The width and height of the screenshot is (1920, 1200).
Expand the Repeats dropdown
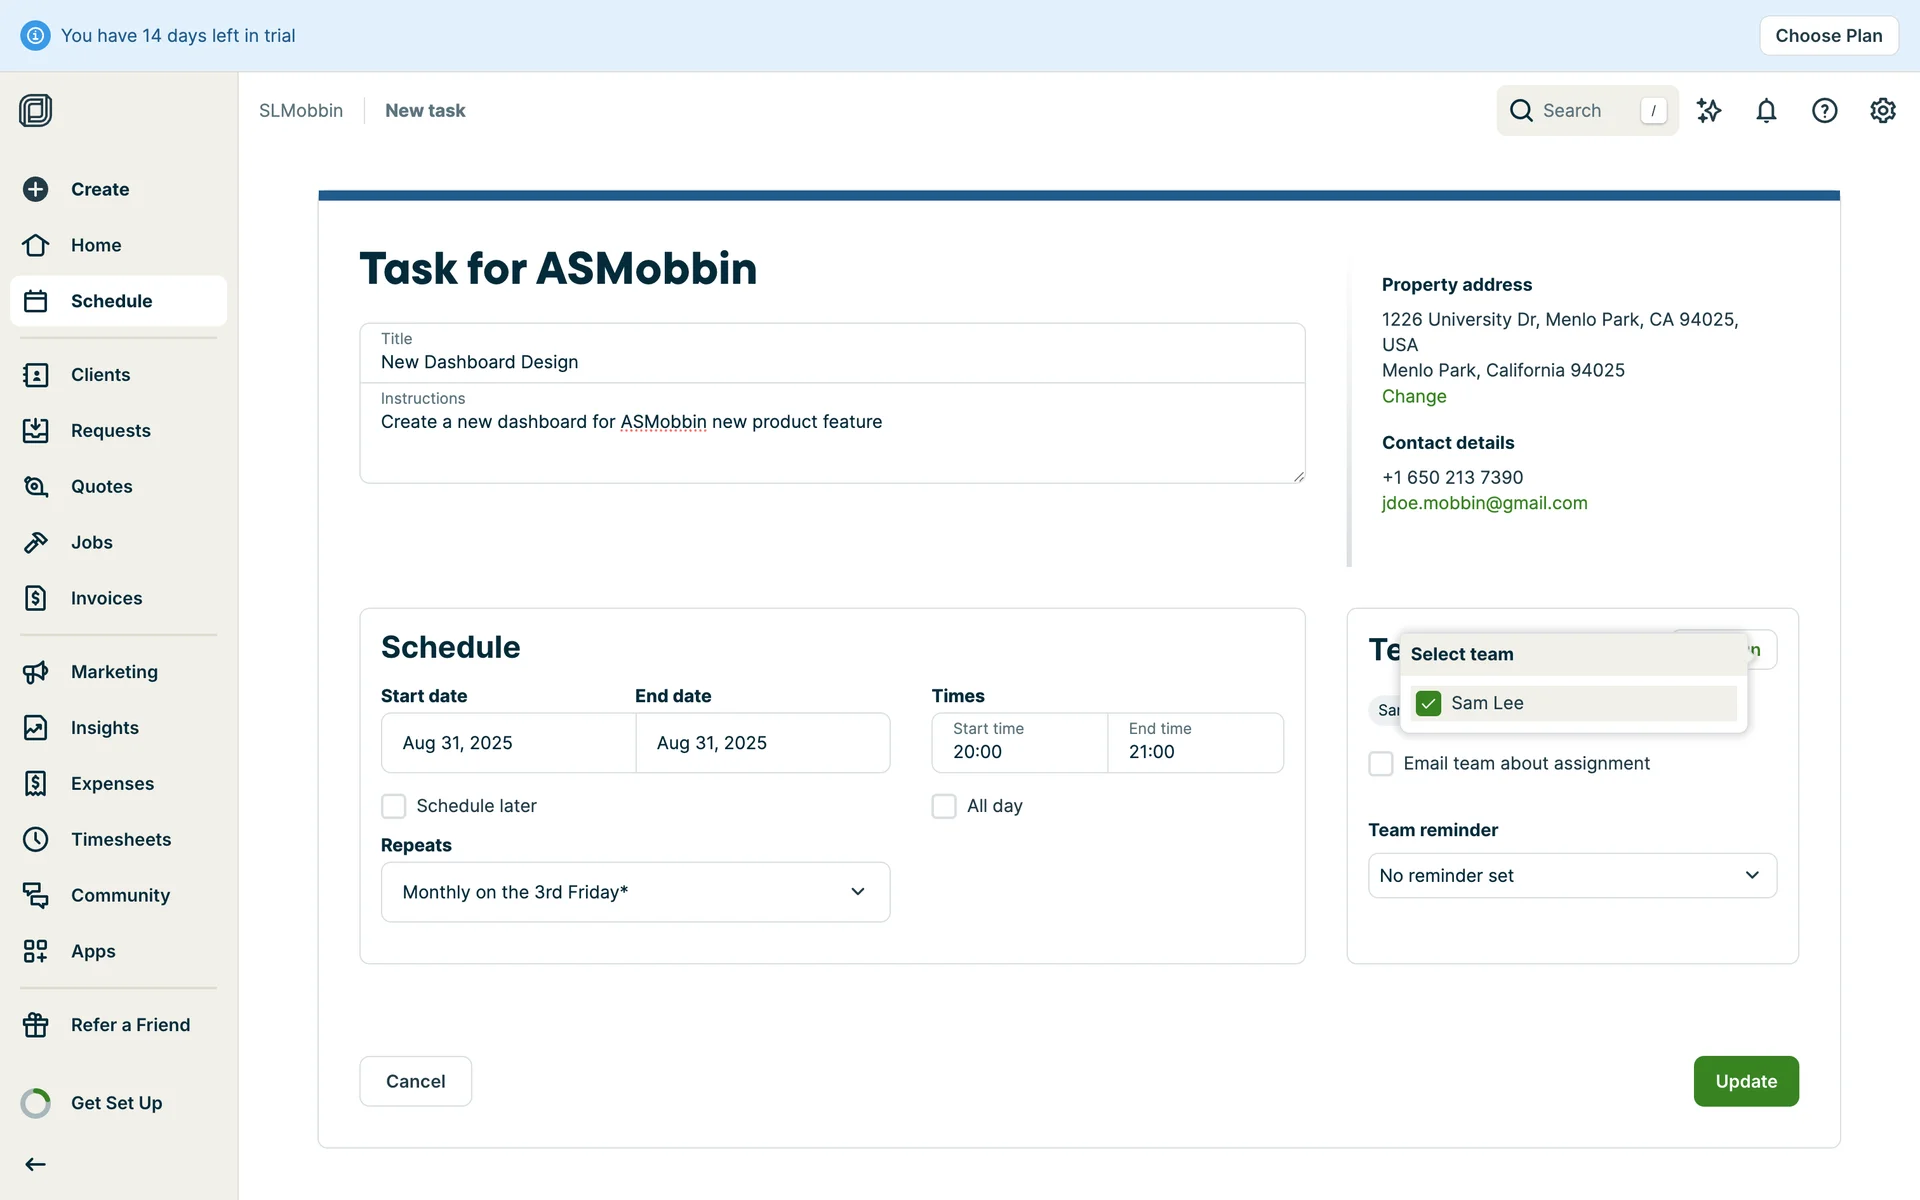coord(635,892)
